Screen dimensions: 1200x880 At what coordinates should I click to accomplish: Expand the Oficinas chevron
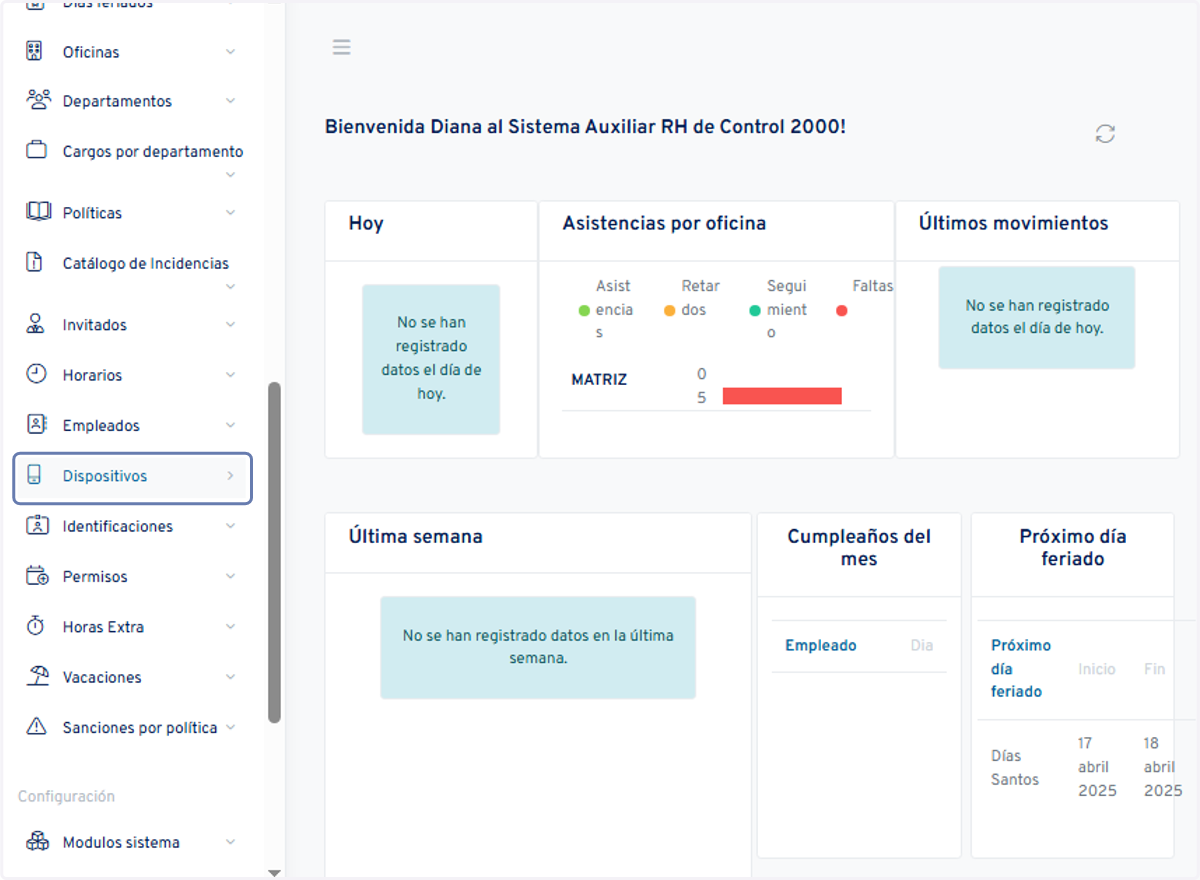231,51
